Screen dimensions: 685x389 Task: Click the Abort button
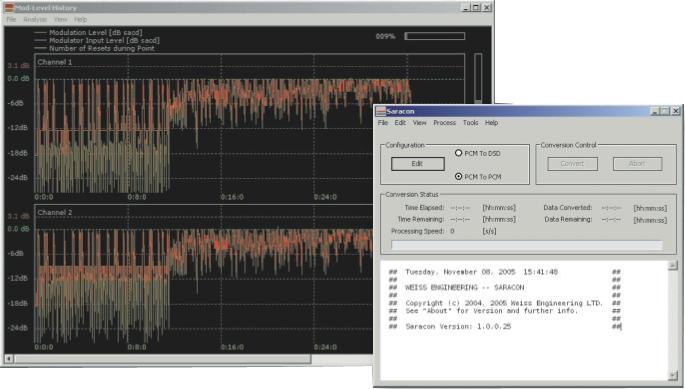[x=637, y=164]
